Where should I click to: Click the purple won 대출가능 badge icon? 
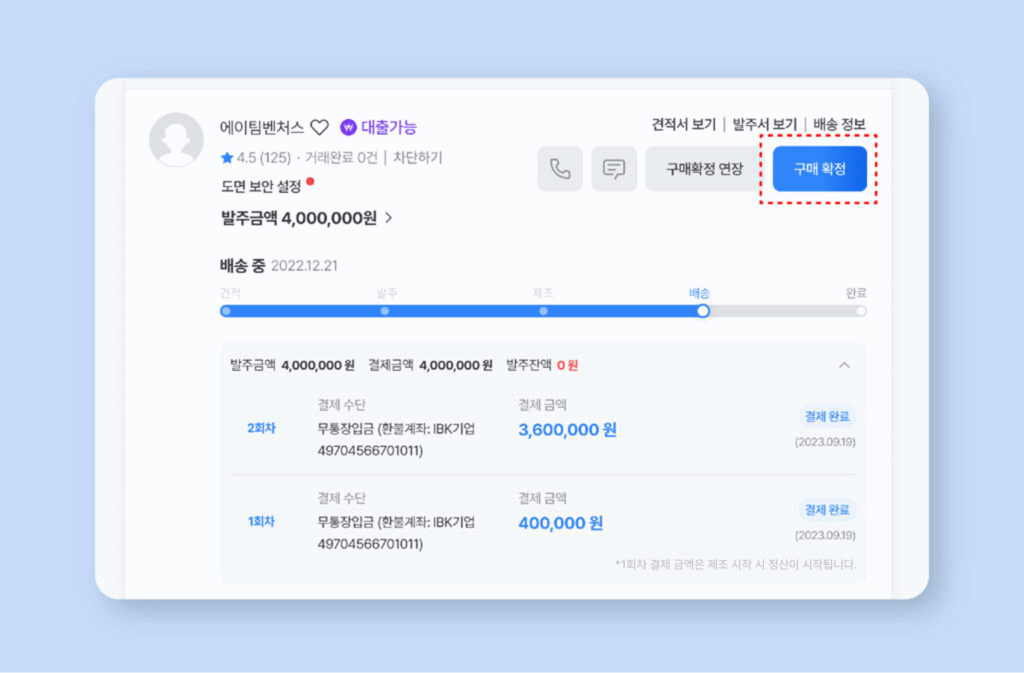[x=348, y=127]
